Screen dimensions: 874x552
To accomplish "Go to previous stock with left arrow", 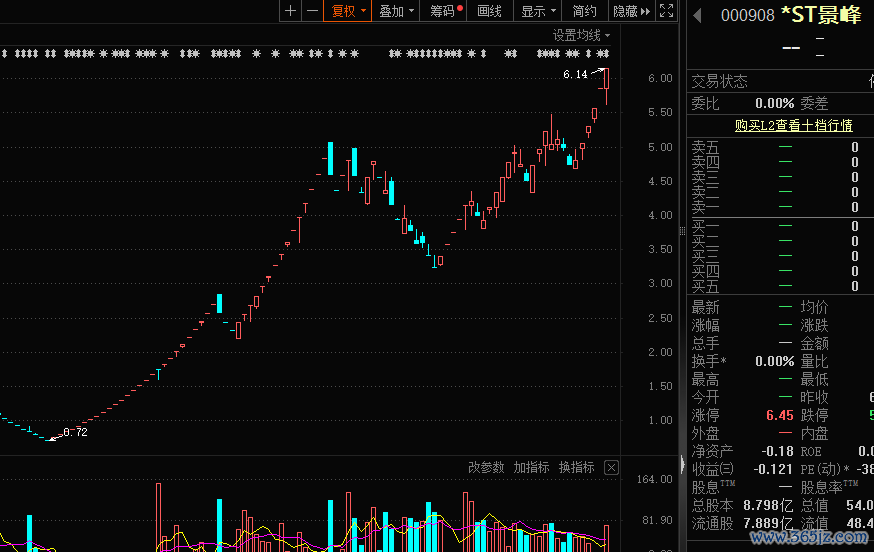I will tap(697, 15).
